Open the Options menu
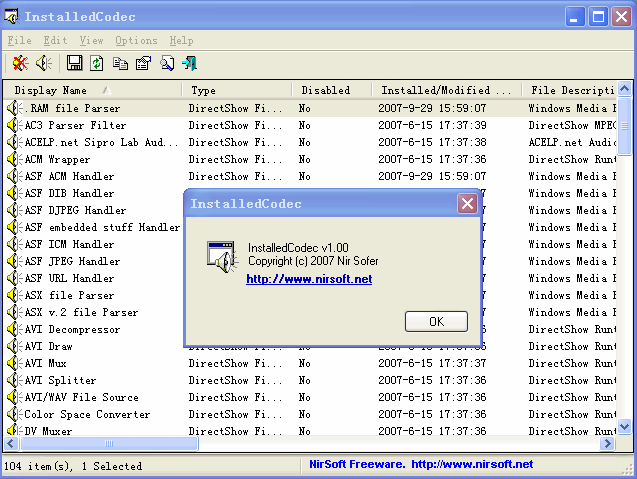The width and height of the screenshot is (637, 479). (136, 41)
